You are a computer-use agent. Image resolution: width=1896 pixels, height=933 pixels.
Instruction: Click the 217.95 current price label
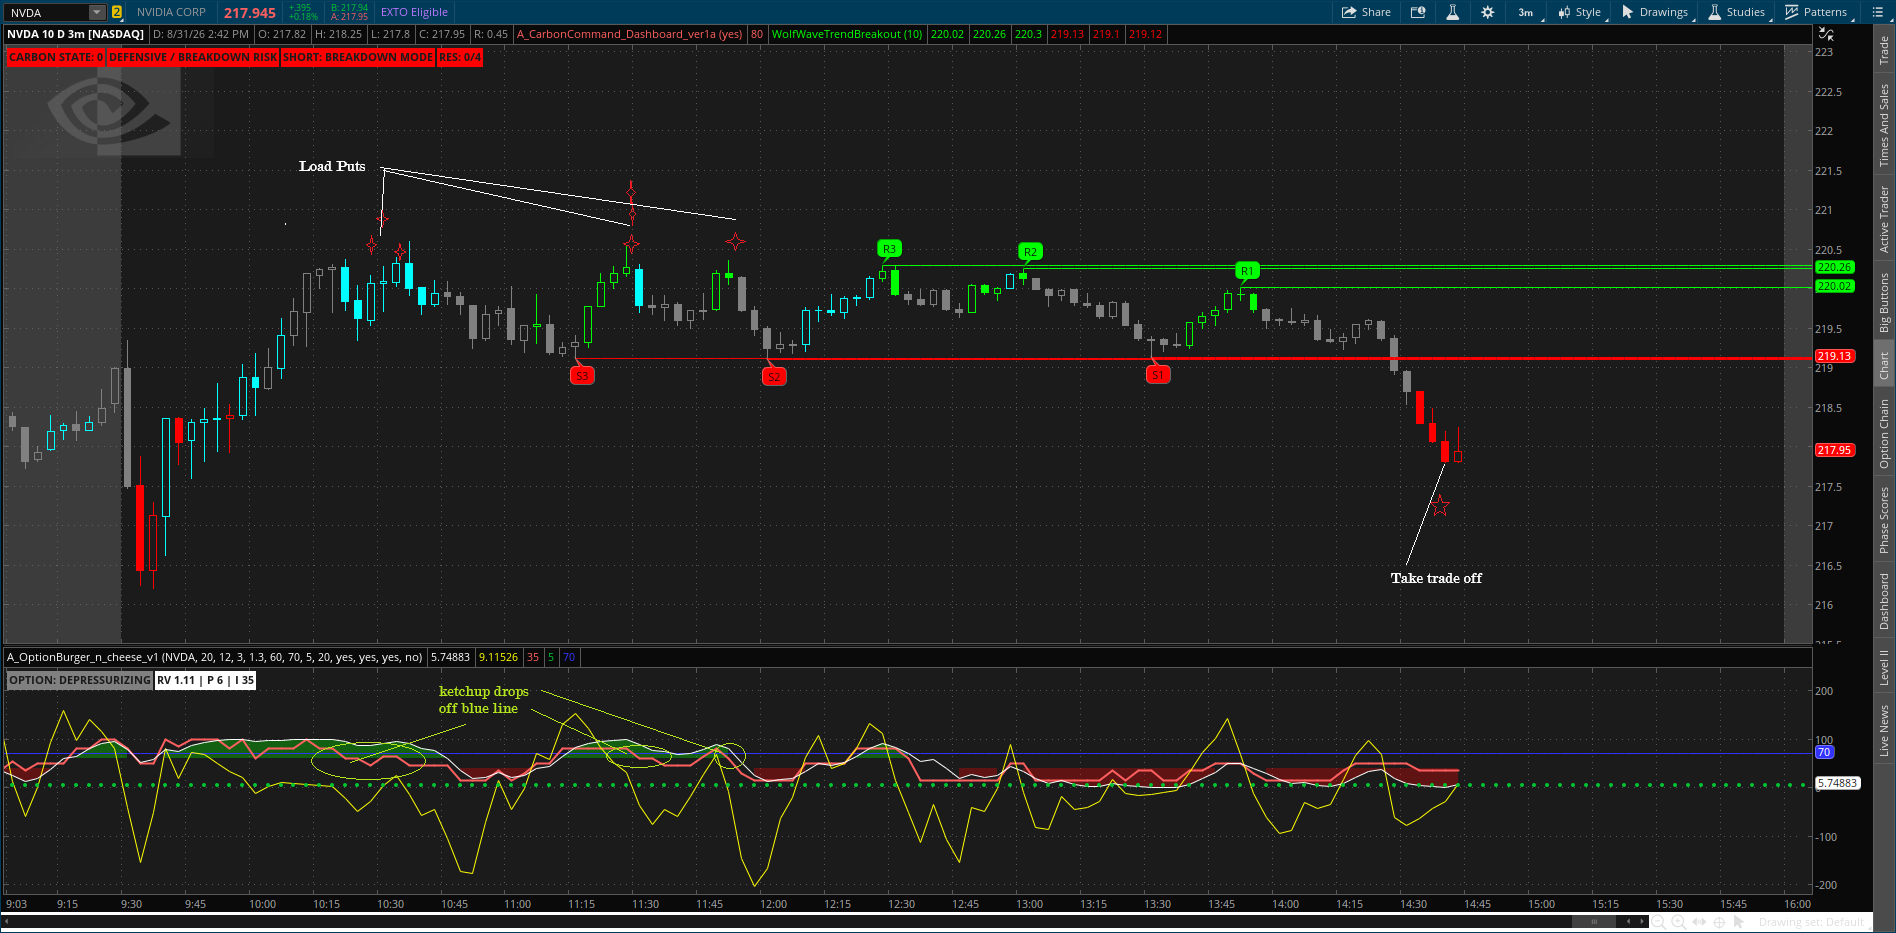(1834, 450)
